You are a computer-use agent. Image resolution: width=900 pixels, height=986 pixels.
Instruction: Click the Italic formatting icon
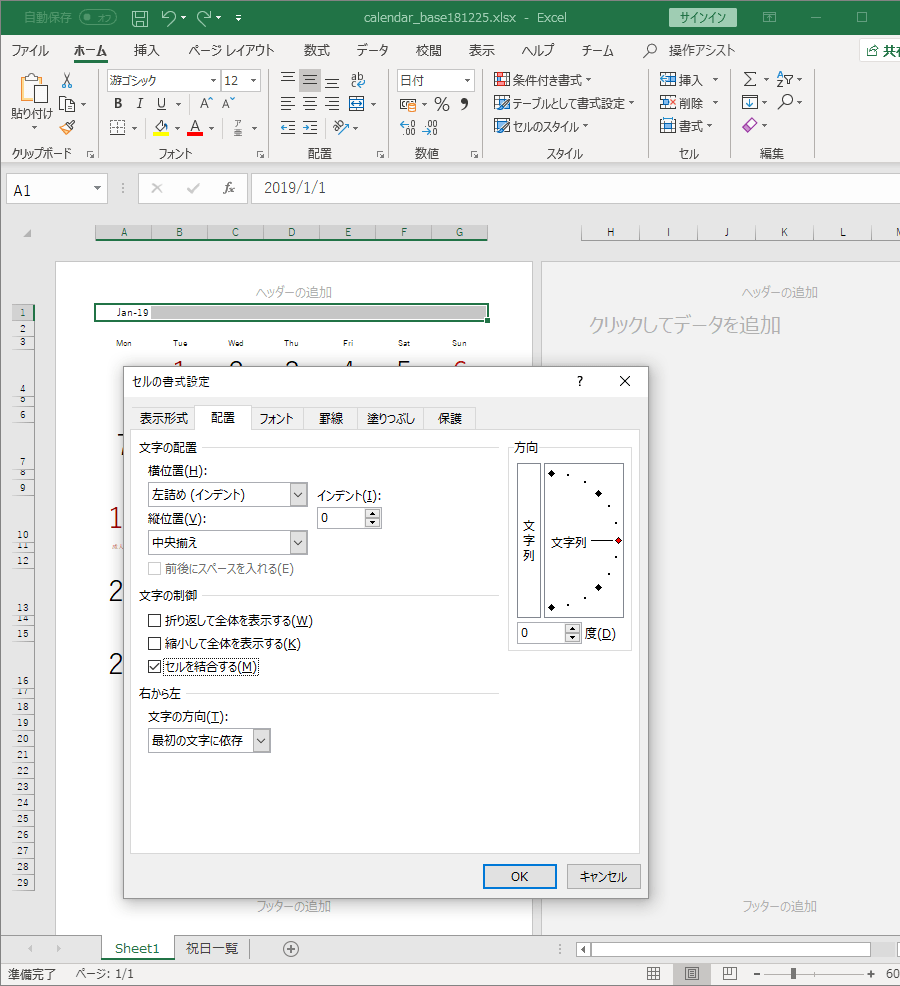tap(139, 104)
